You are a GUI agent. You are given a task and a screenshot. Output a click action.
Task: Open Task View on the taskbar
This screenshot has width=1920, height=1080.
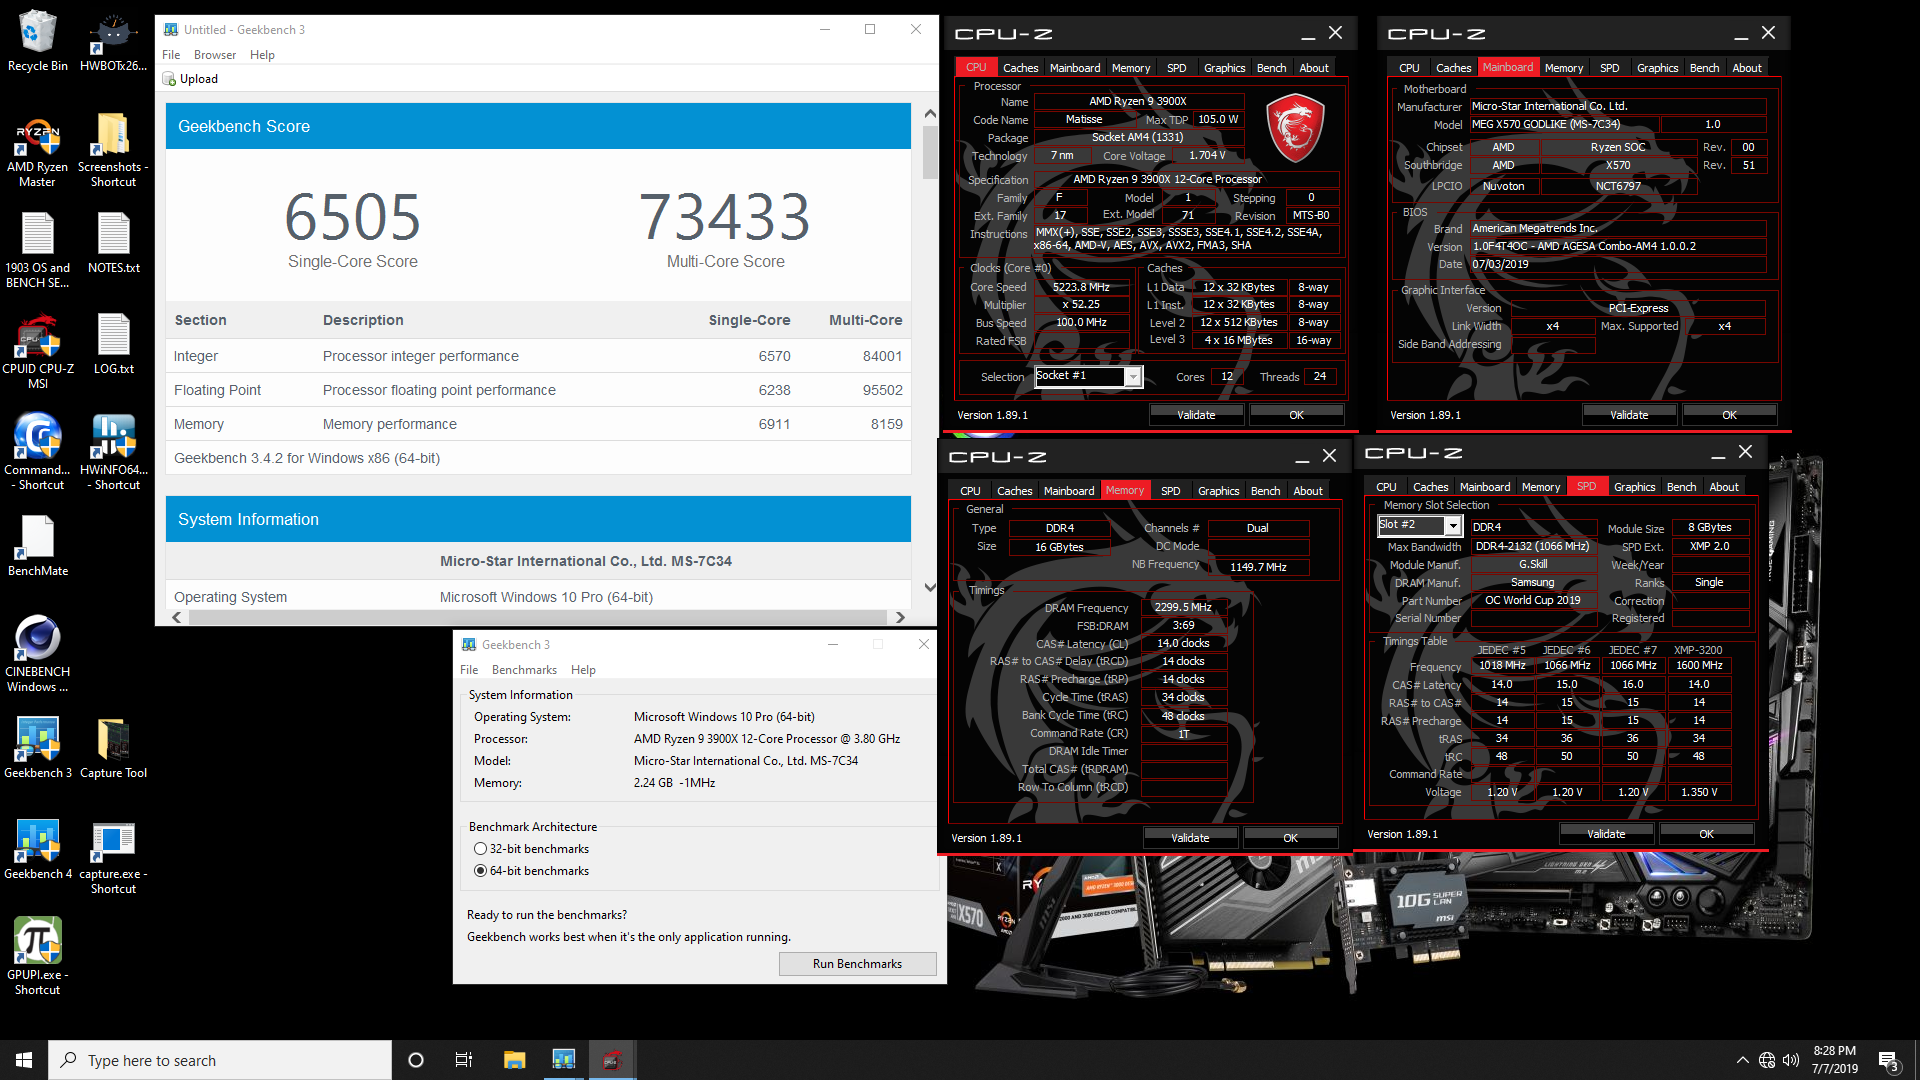[x=464, y=1060]
